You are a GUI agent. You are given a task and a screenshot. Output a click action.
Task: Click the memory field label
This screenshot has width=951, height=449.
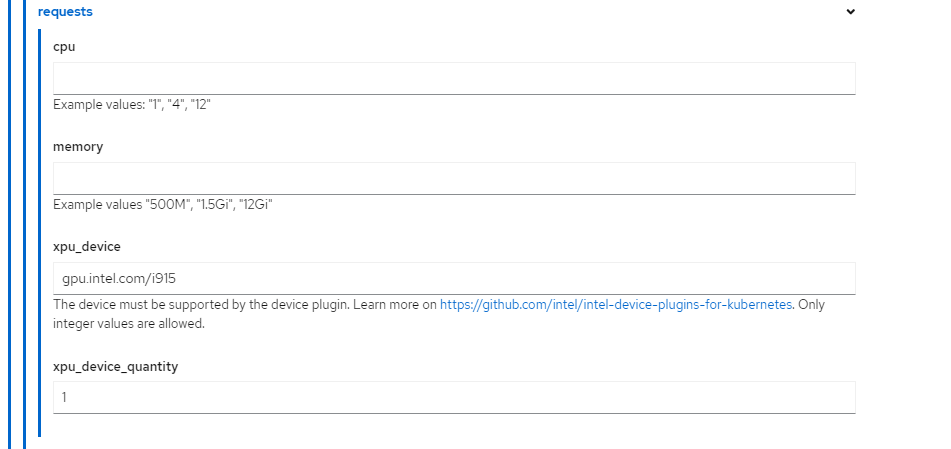[78, 146]
